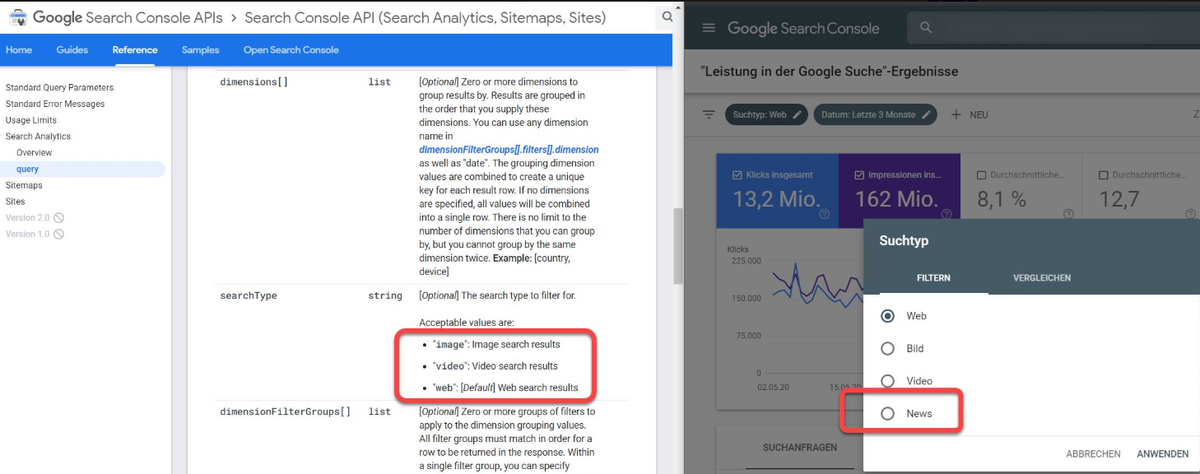The height and width of the screenshot is (474, 1200).
Task: Select query item in sidebar
Action: pos(82,169)
